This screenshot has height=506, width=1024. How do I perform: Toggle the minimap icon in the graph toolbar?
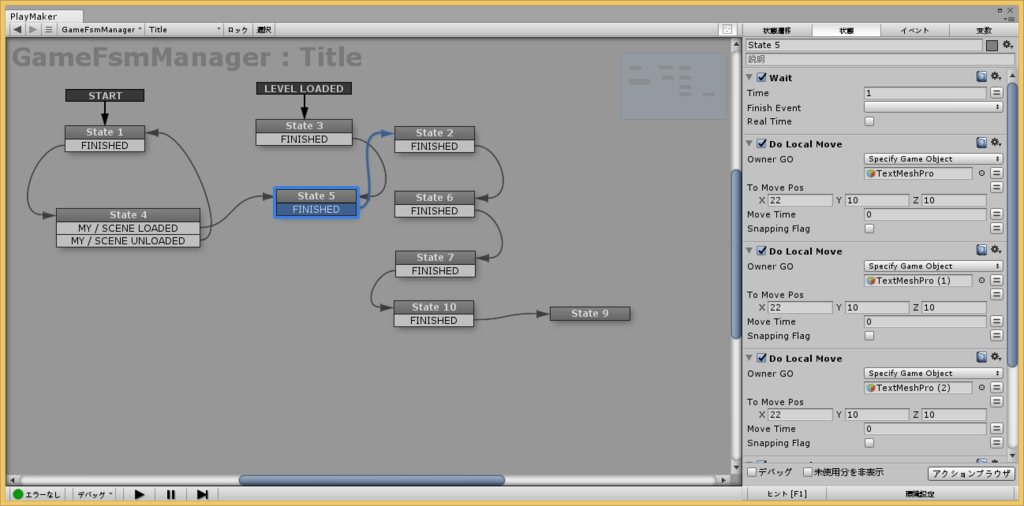(x=727, y=29)
